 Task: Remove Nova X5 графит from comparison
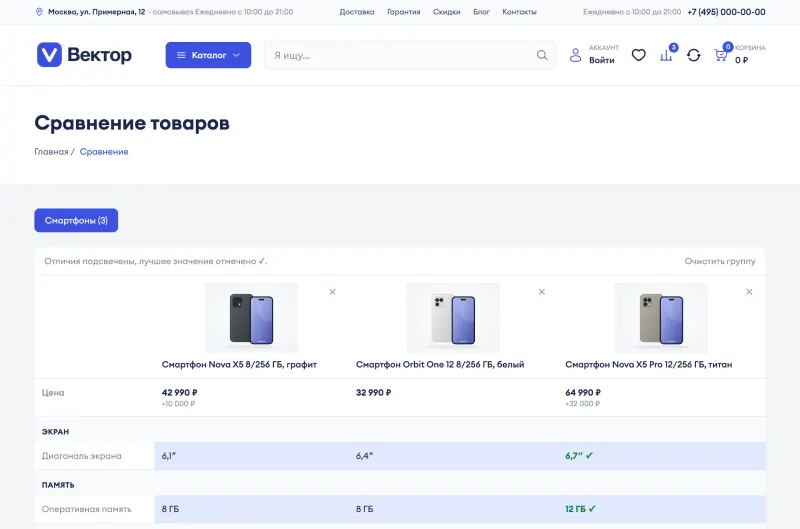[x=332, y=292]
